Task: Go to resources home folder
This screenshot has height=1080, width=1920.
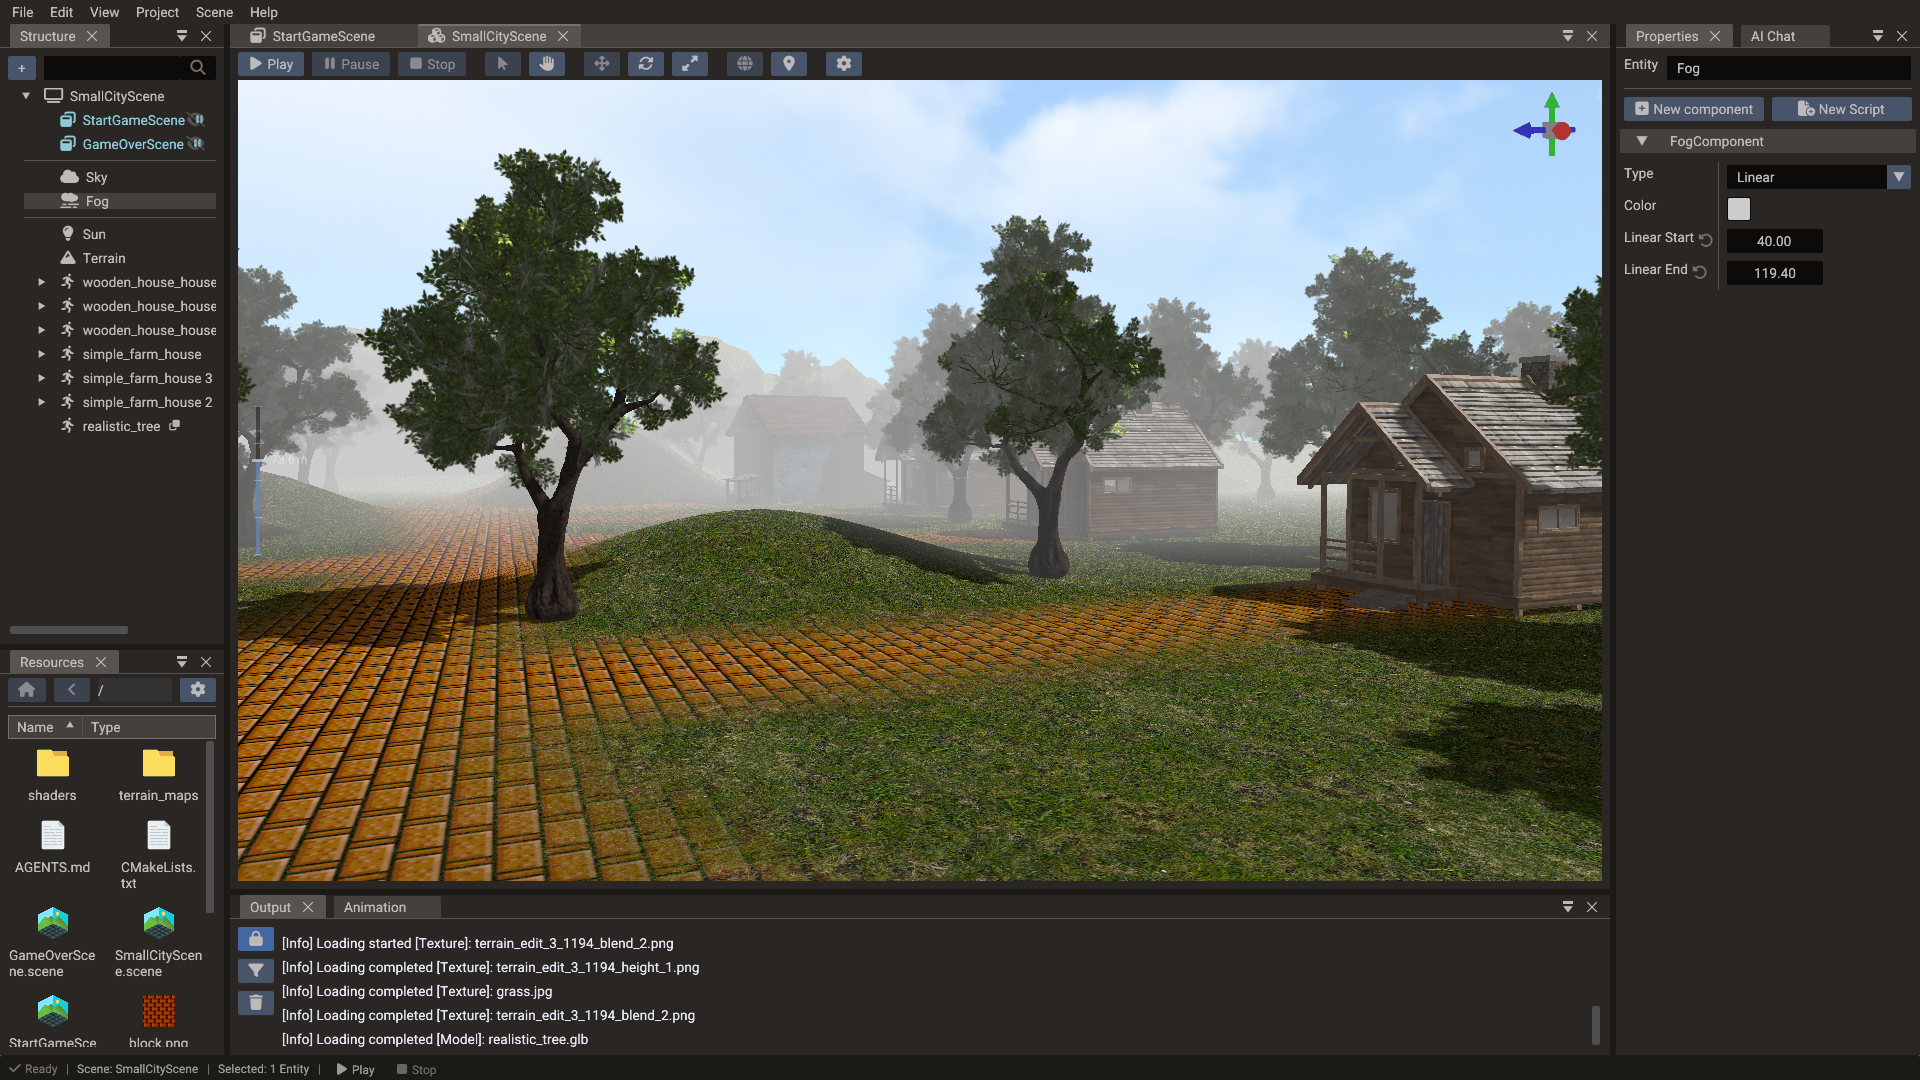Action: [x=27, y=690]
